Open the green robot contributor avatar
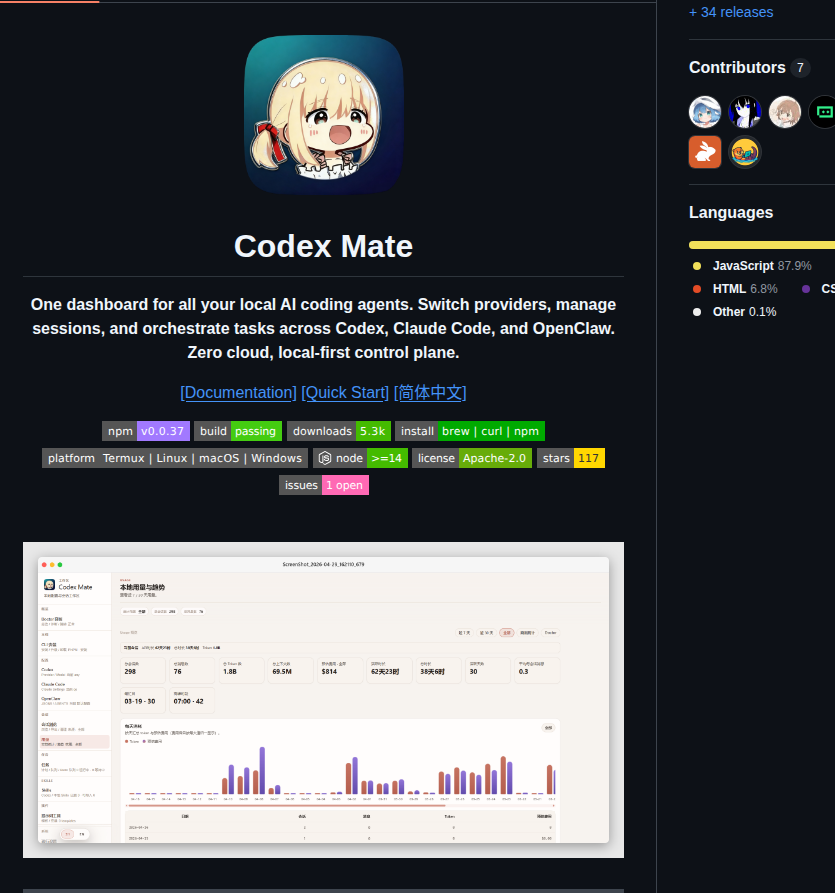 click(823, 112)
